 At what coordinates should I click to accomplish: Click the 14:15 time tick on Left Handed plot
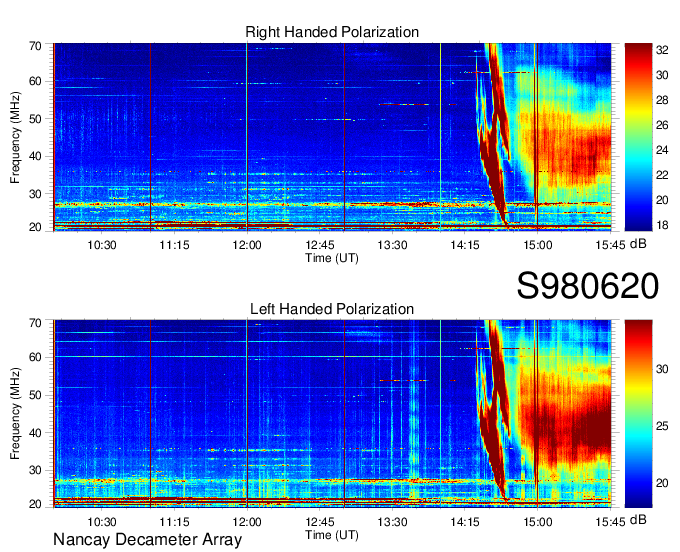(464, 522)
